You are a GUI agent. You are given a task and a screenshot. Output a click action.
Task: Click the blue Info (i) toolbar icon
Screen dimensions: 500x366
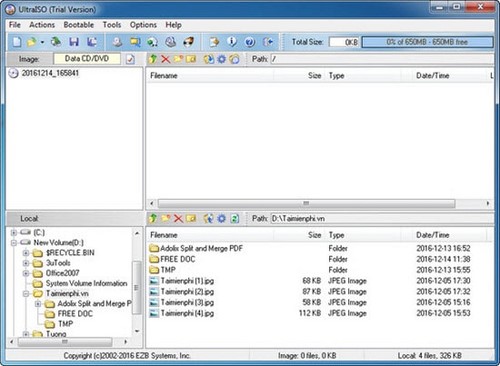coord(232,42)
